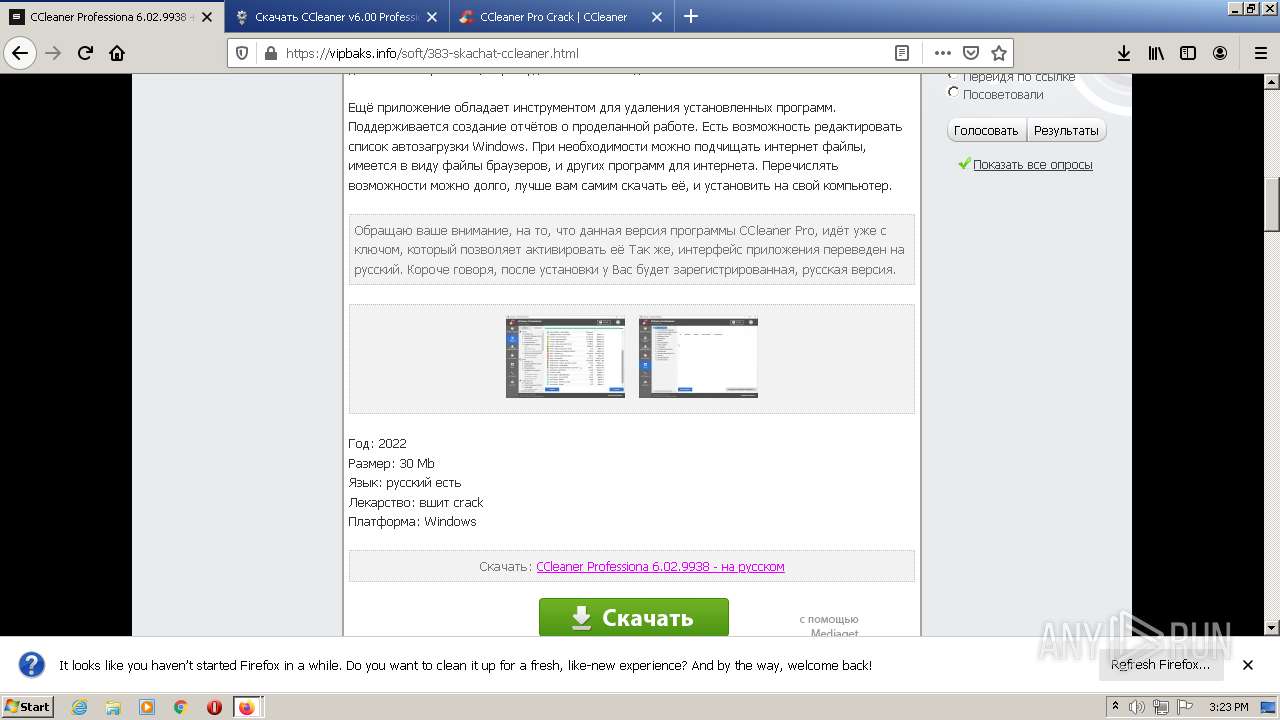Switch to the CCleaner Professiona 6.02.9938 tab
Screen dimensions: 1280x720
[112, 17]
